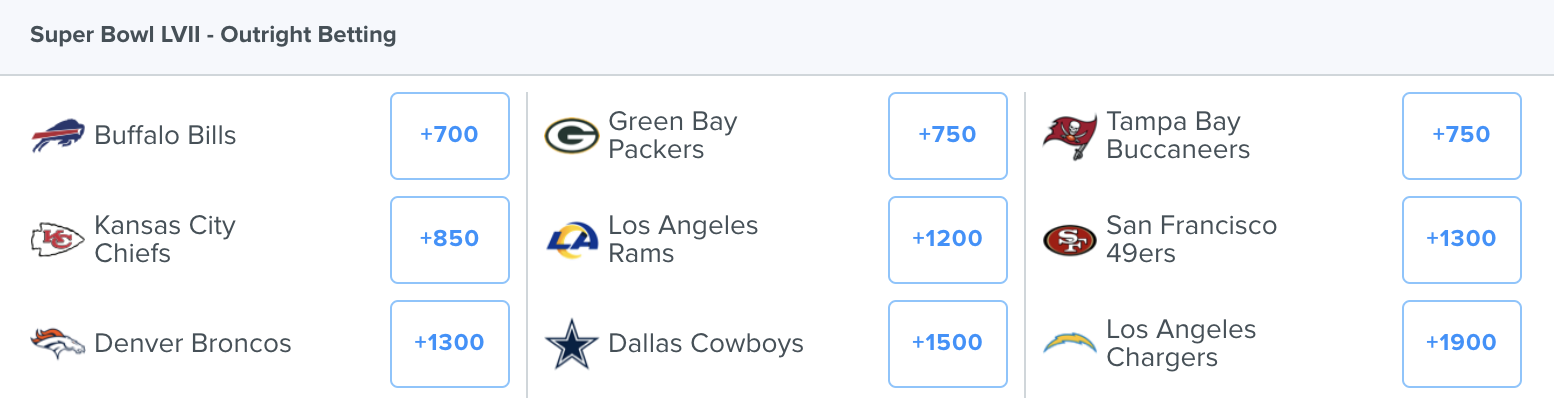The width and height of the screenshot is (1554, 398).
Task: Click the Dallas Cowboys star logo
Action: point(572,343)
